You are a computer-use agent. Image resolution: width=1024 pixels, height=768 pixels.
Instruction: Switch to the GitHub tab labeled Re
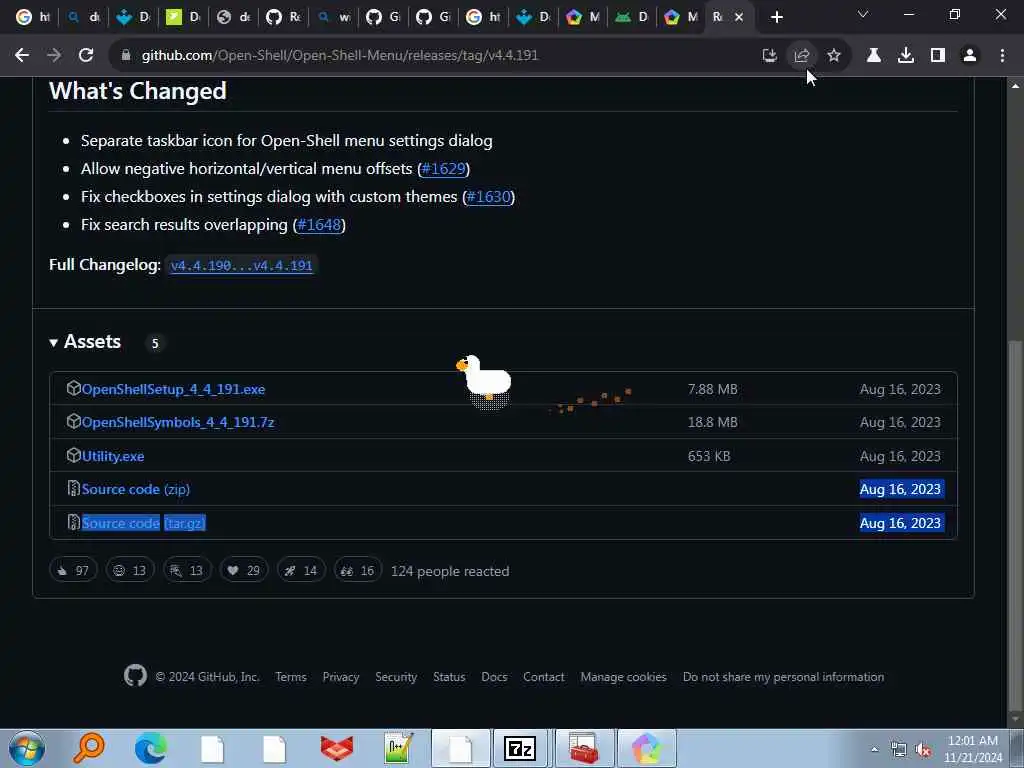tap(283, 17)
